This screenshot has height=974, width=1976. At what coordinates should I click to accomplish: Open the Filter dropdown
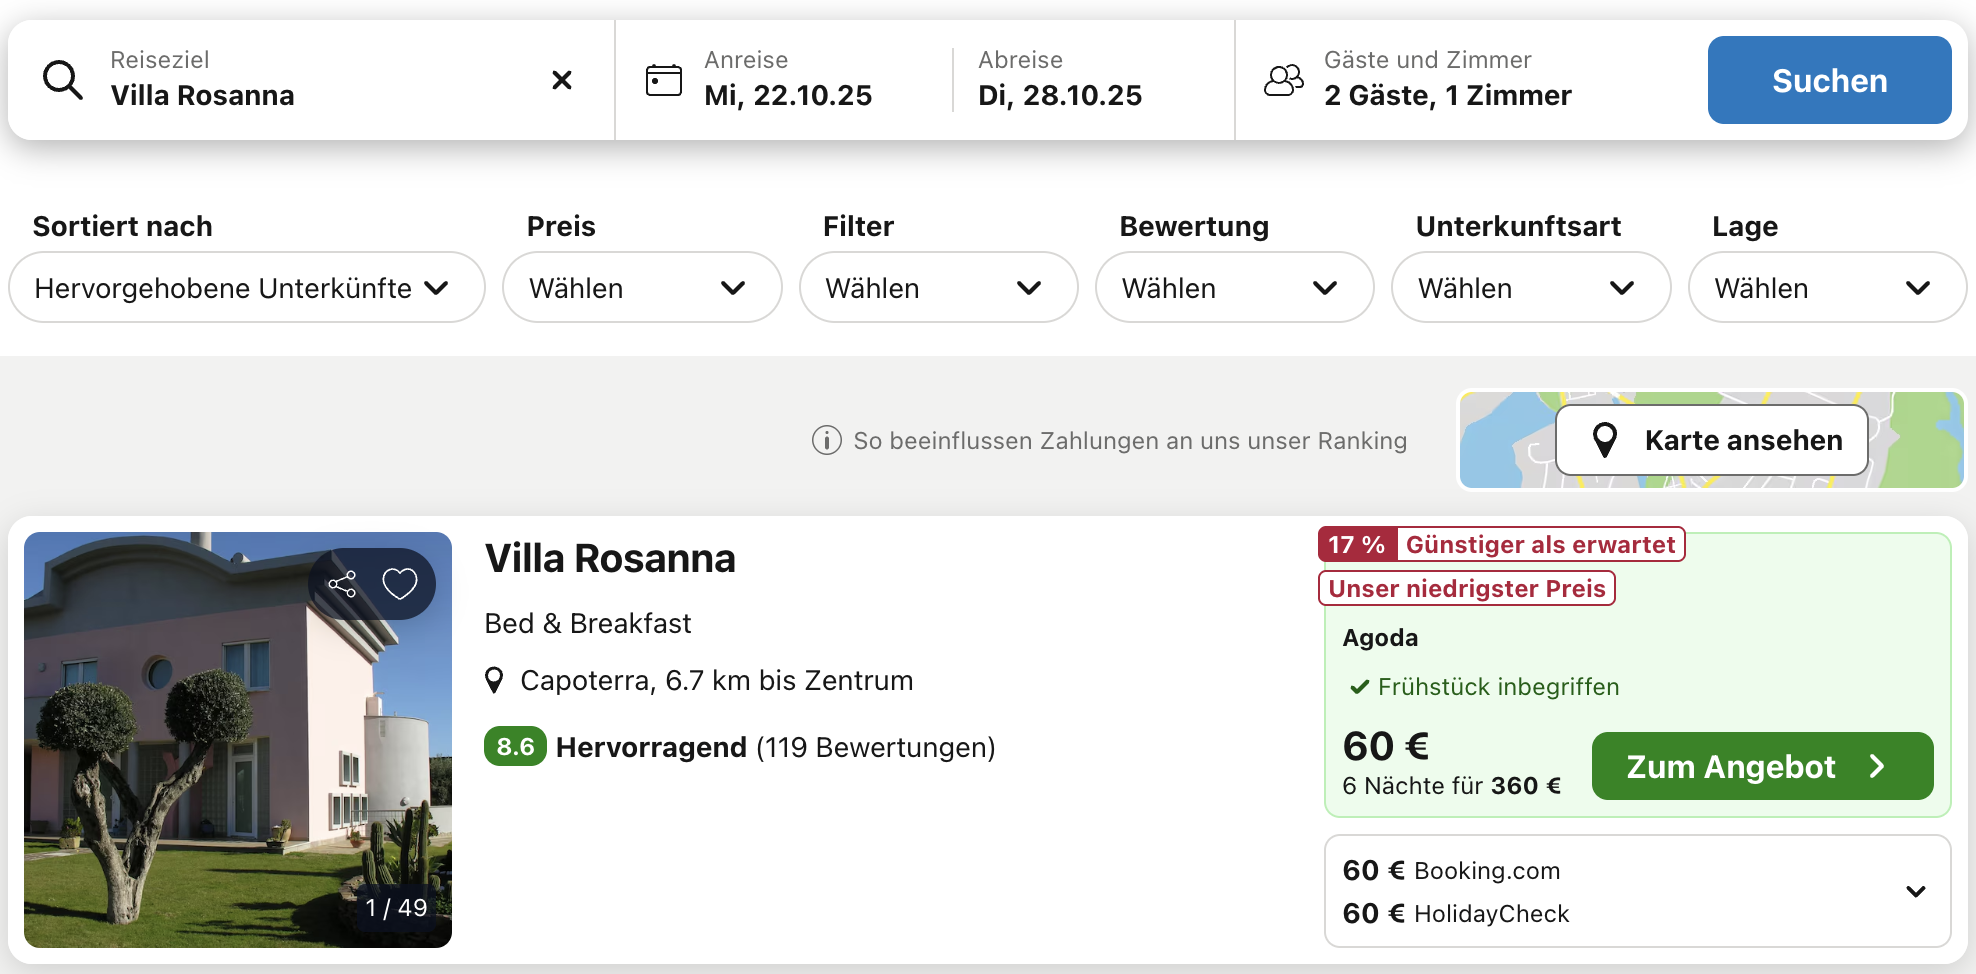[x=938, y=287]
